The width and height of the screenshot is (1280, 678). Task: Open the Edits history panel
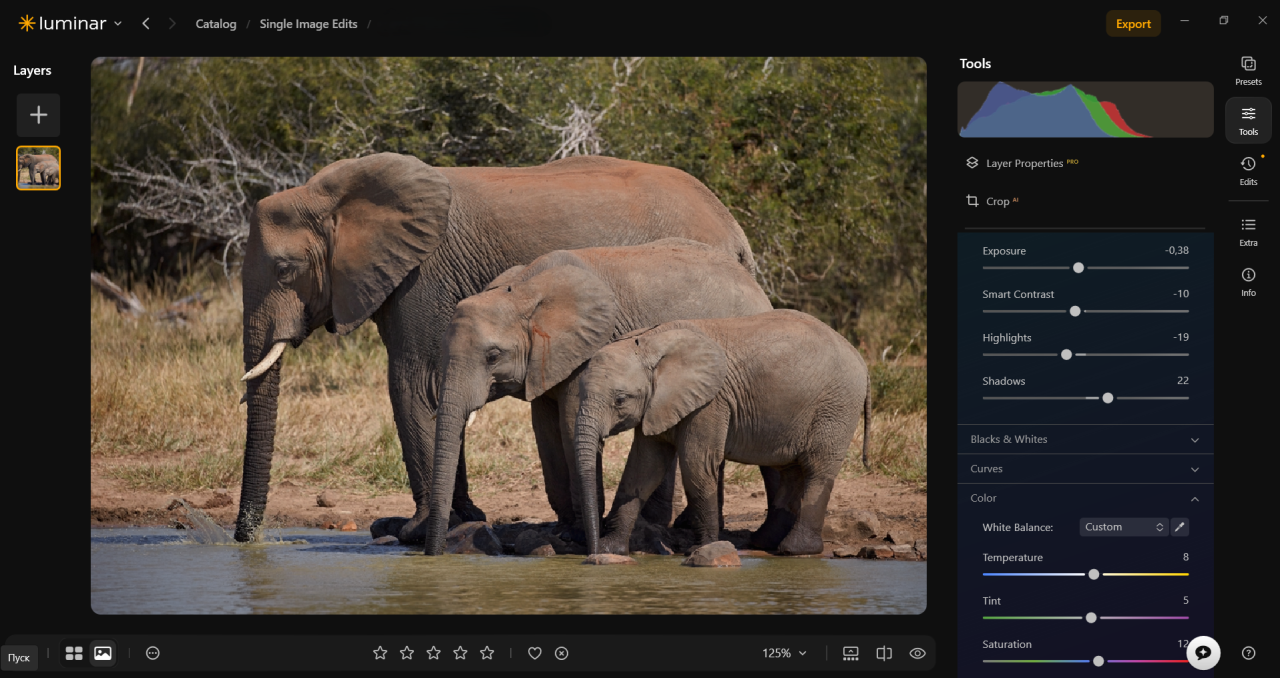pos(1248,170)
